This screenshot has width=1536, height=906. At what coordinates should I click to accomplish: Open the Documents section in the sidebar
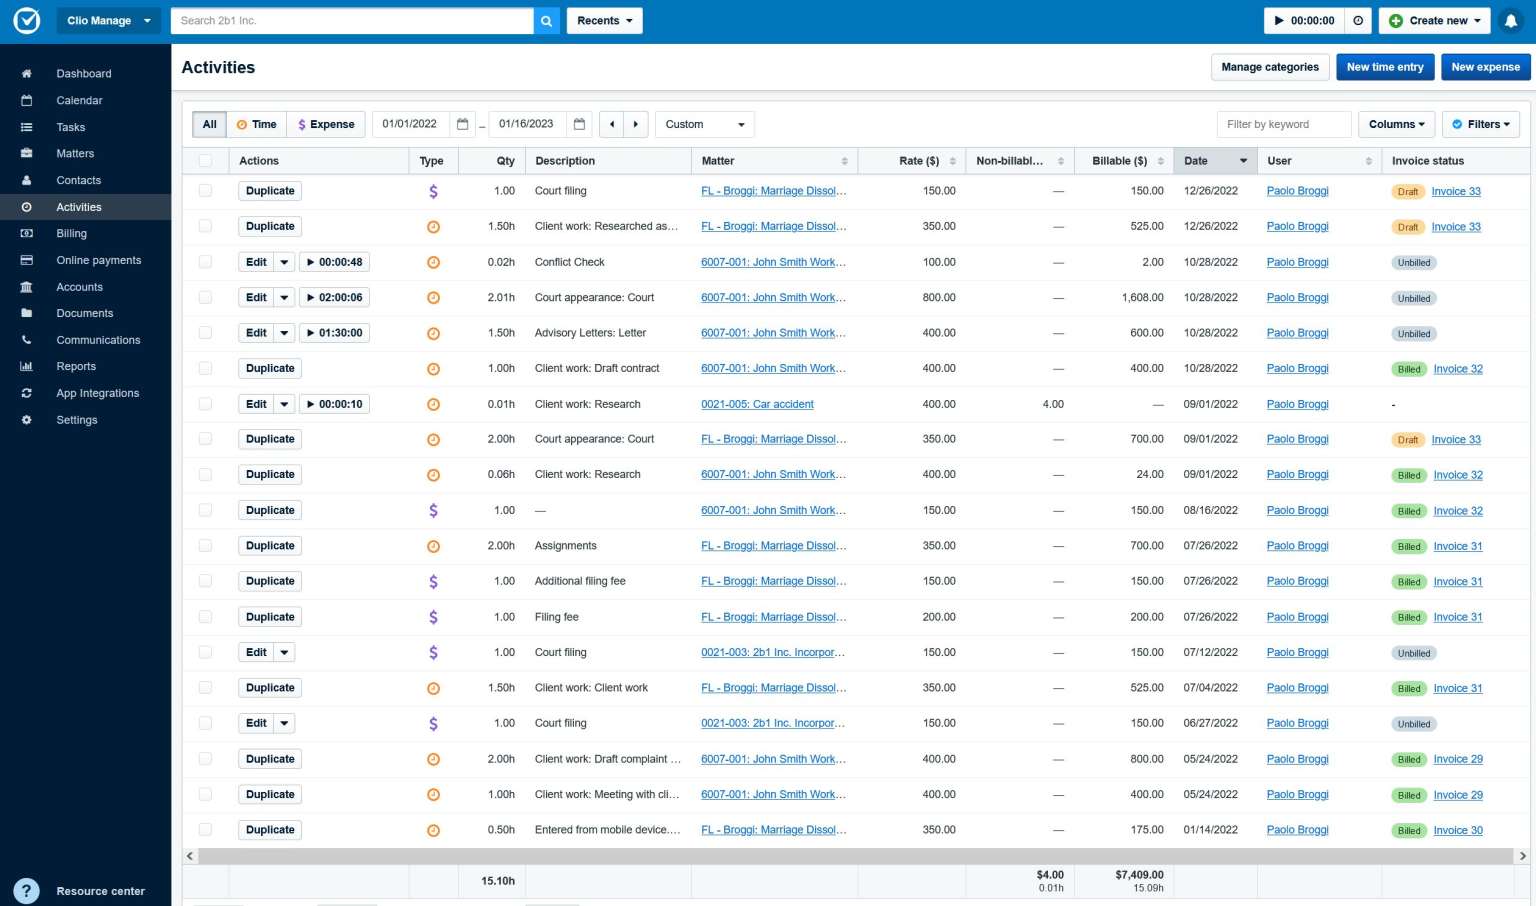pos(85,313)
